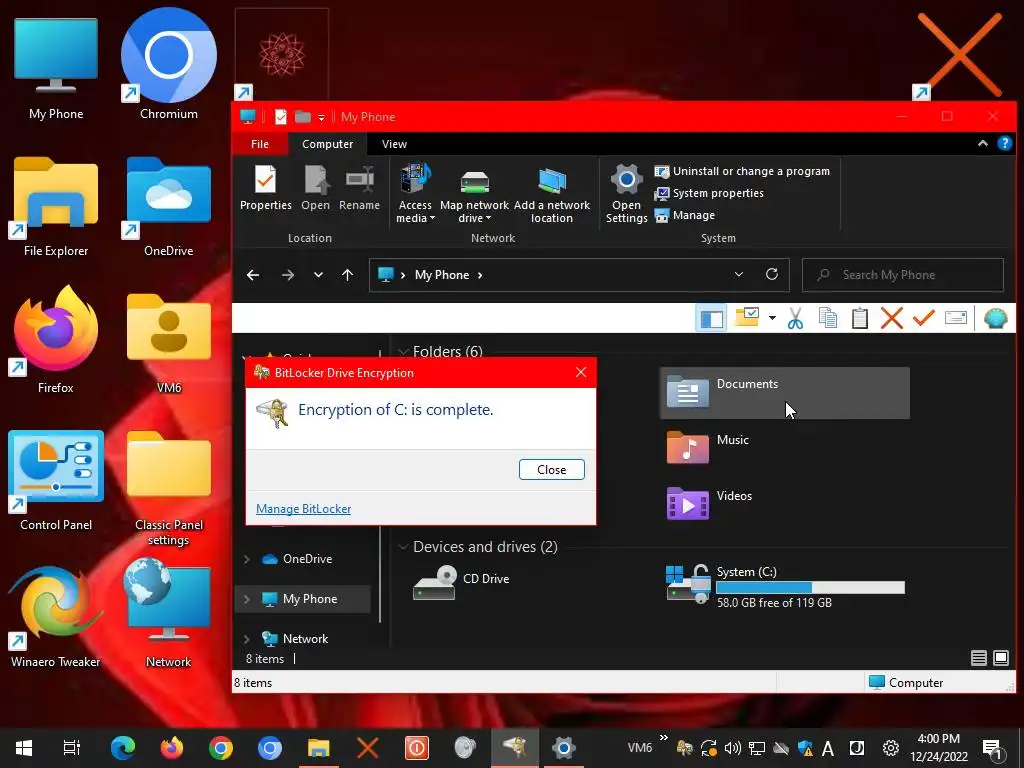Click the Properties icon in the ribbon
The height and width of the screenshot is (768, 1024).
[265, 187]
